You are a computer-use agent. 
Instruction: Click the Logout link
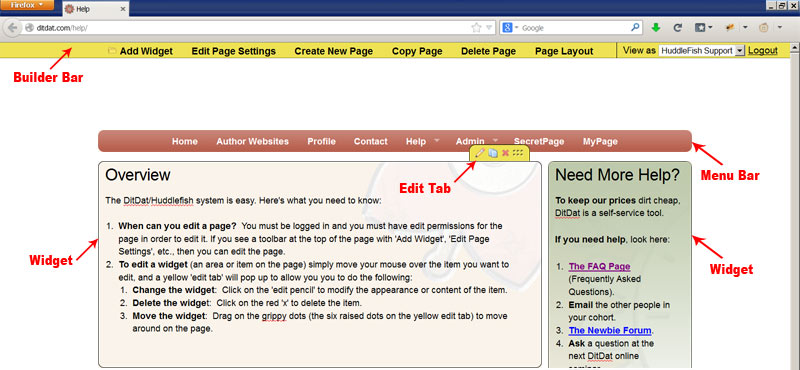(x=763, y=51)
